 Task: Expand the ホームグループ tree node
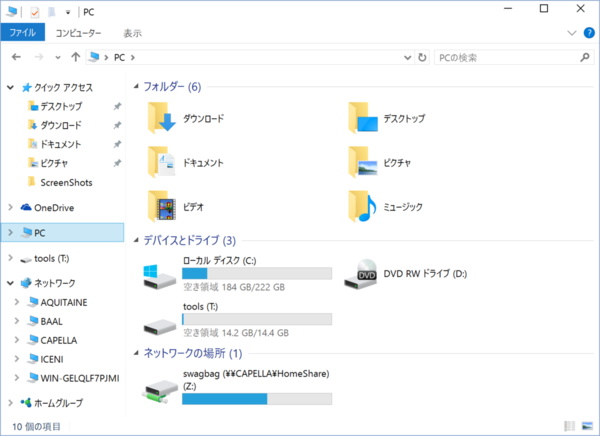[11, 403]
